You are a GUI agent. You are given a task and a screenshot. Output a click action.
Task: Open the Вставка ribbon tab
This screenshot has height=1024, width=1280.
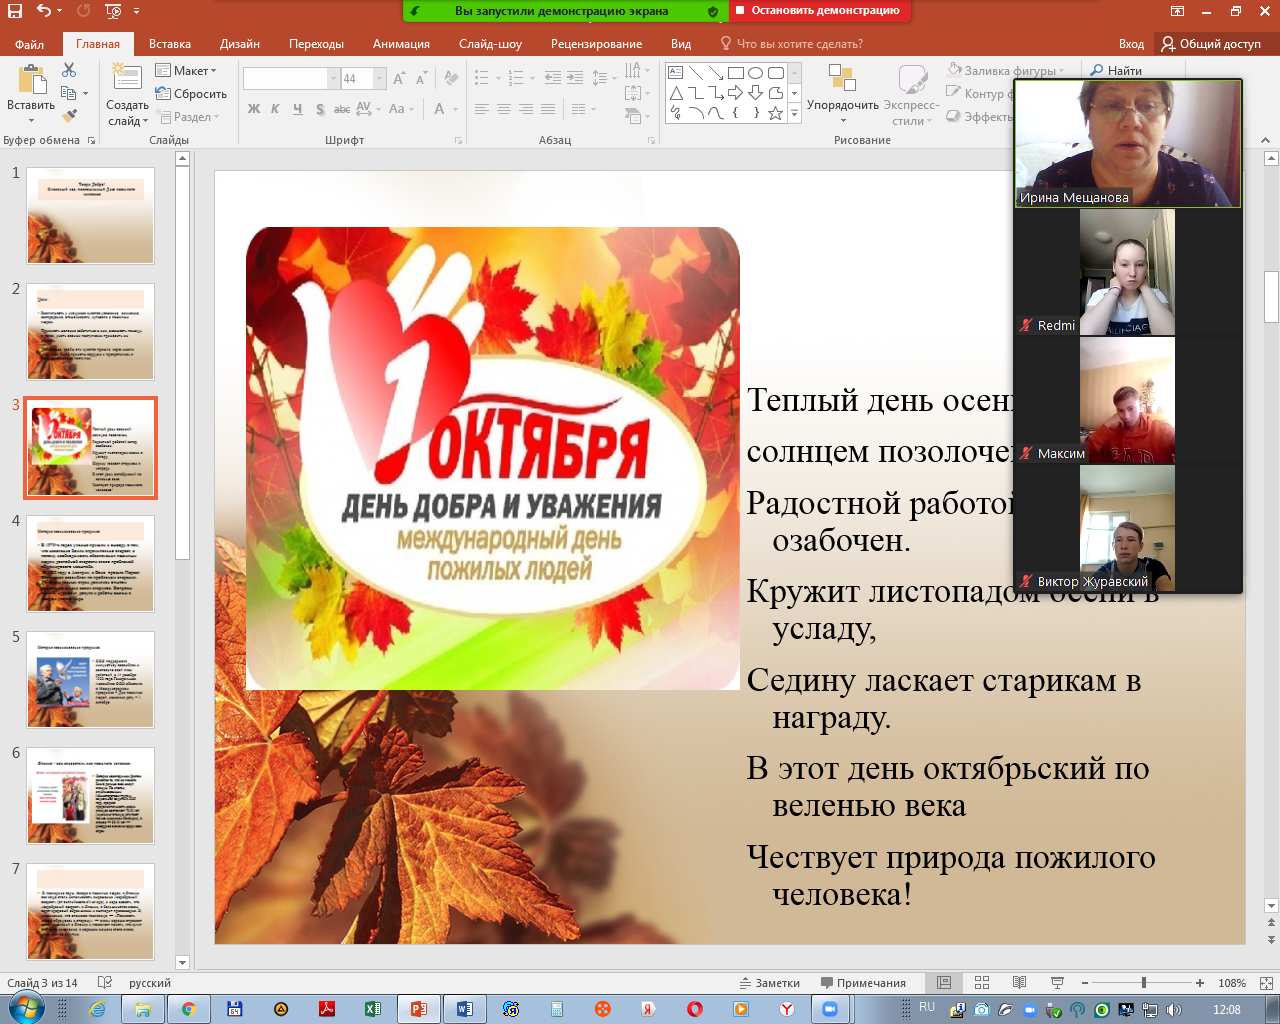click(x=169, y=44)
